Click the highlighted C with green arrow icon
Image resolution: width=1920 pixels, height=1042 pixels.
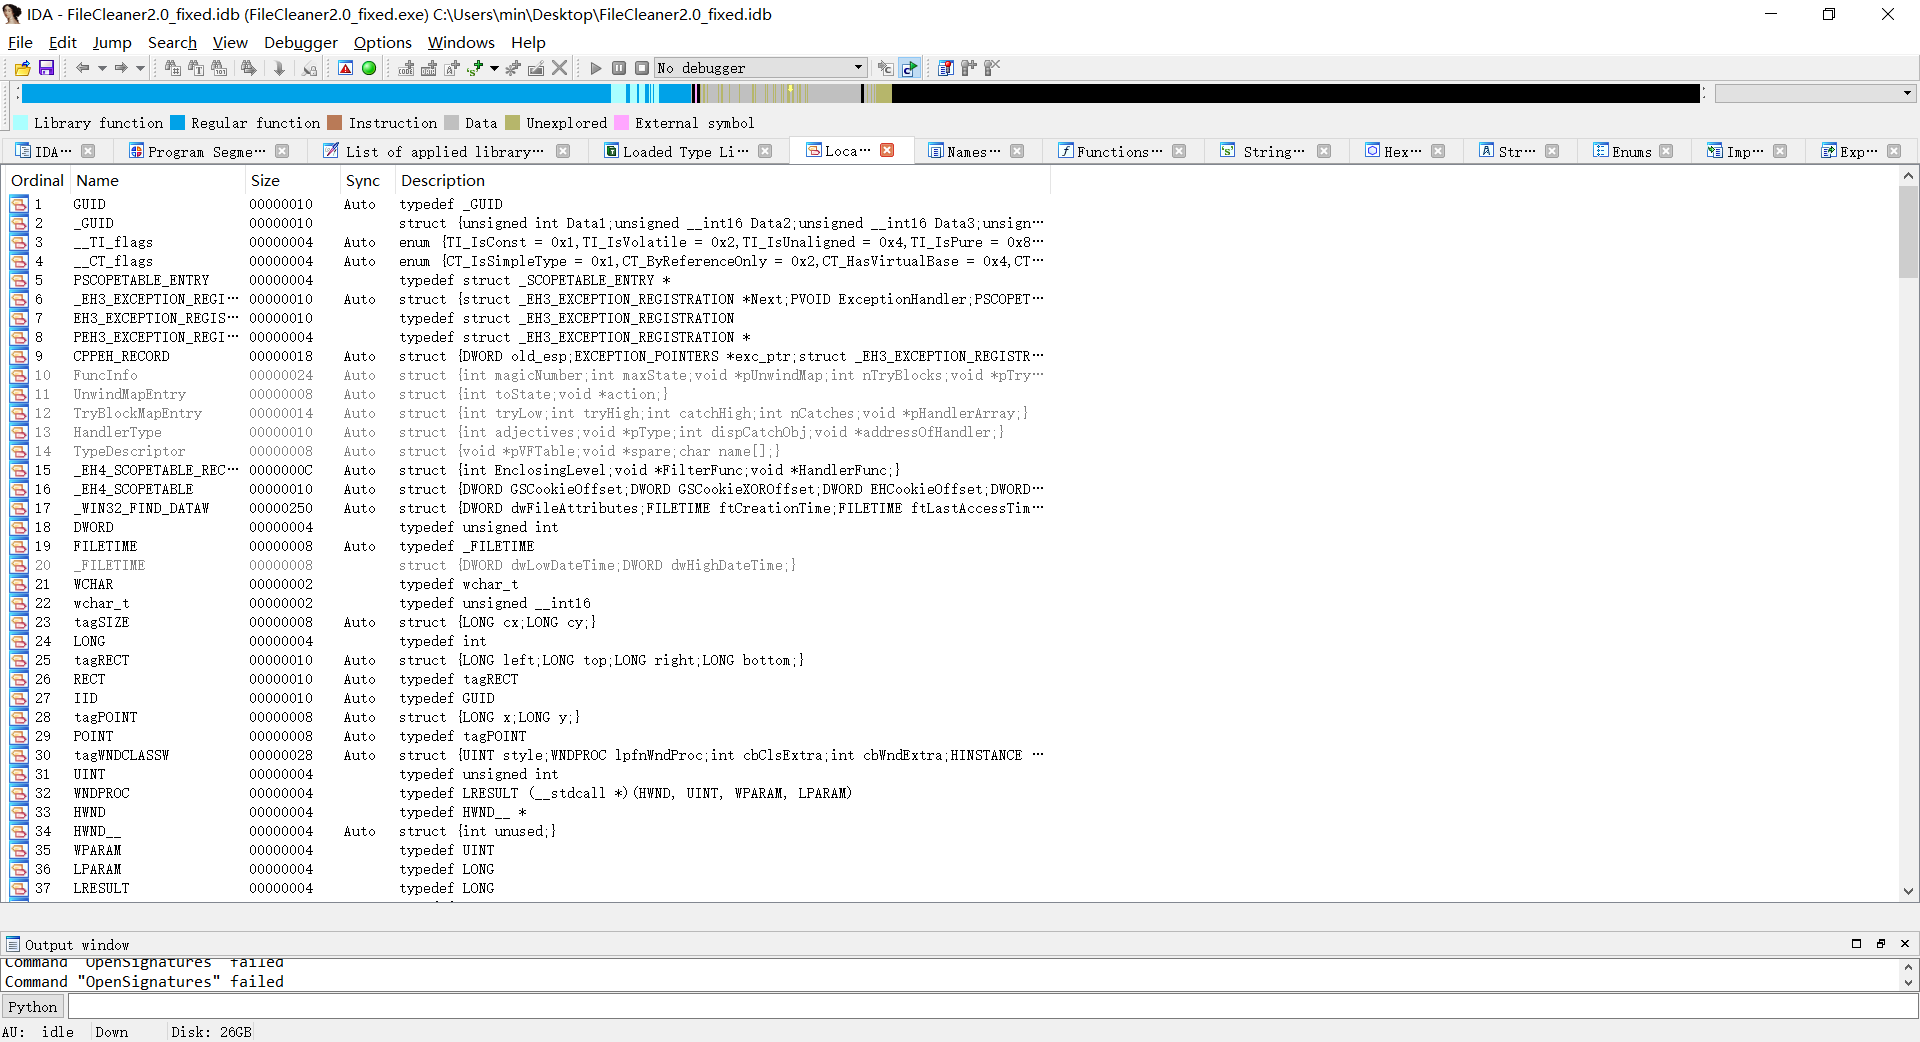[x=909, y=68]
